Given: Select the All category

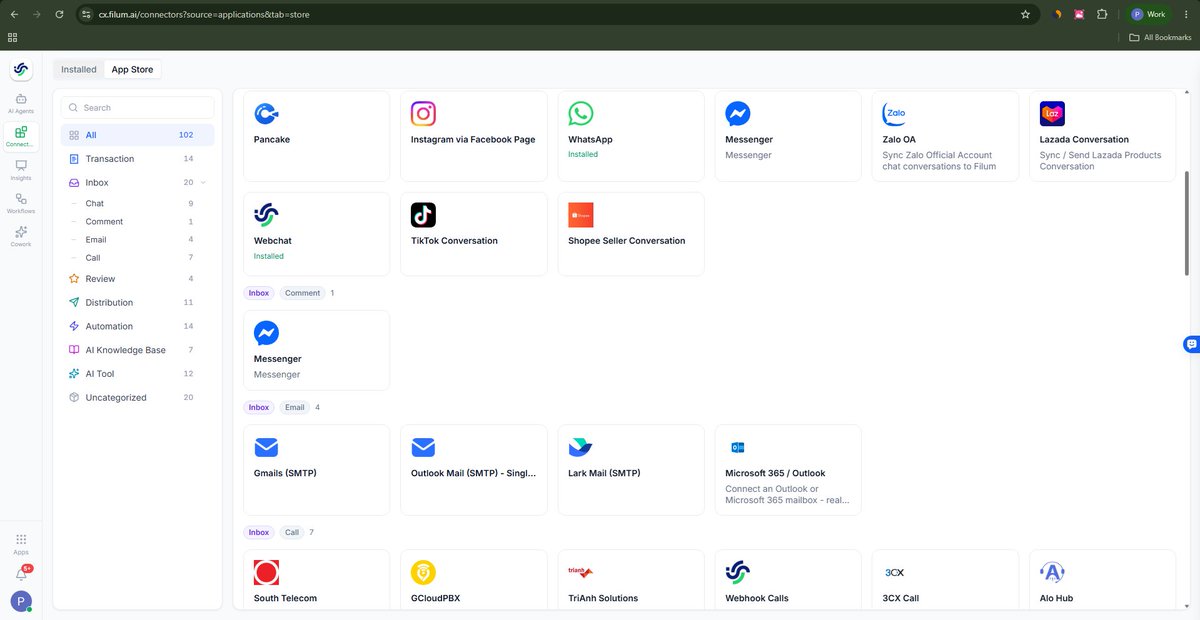Looking at the screenshot, I should pos(137,135).
